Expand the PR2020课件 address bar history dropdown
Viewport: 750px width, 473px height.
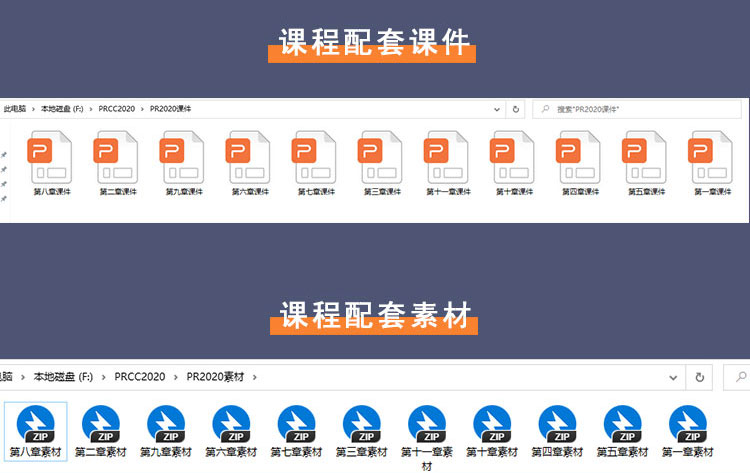pos(497,108)
